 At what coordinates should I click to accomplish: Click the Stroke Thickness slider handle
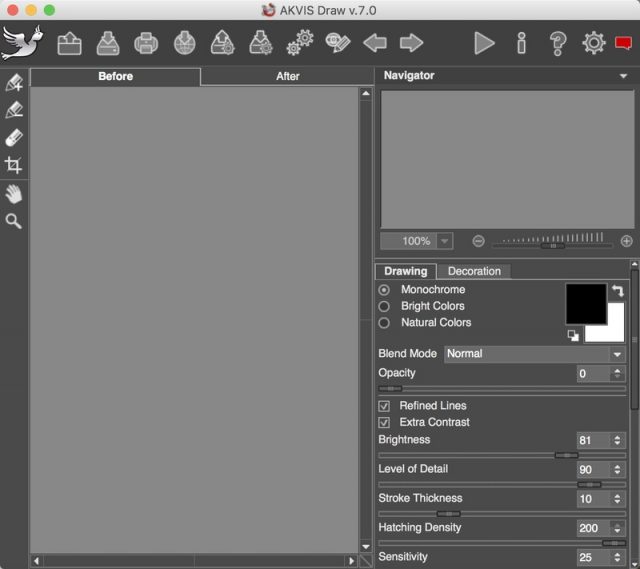click(449, 513)
